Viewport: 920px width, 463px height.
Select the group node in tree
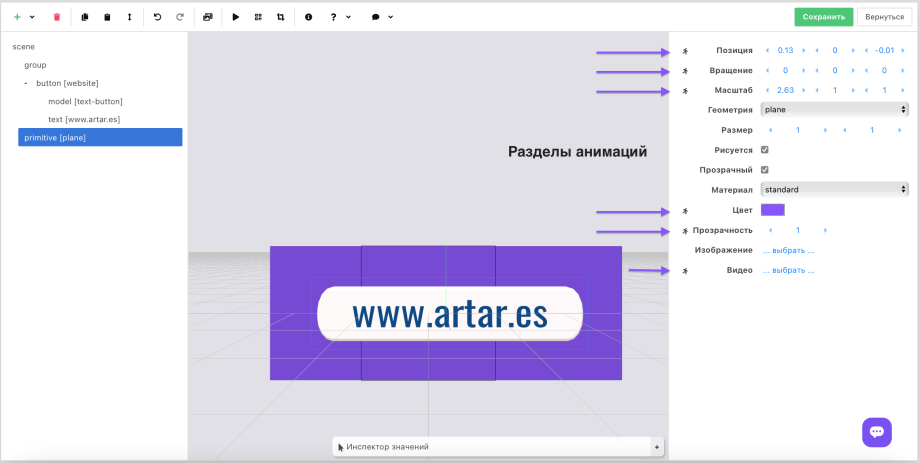click(35, 65)
